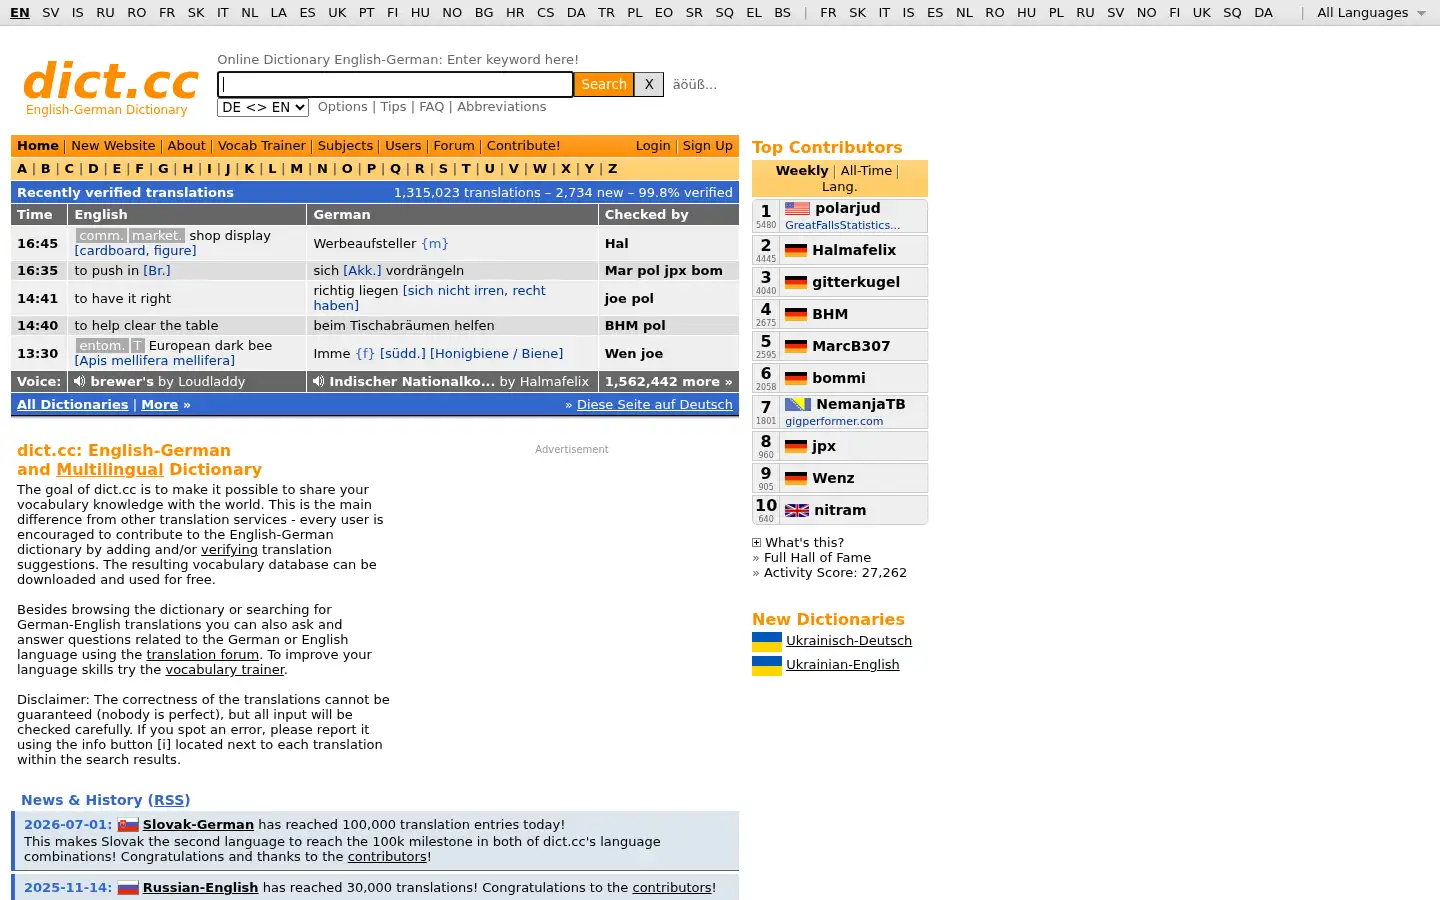Switch contributors to the All-Time tab
This screenshot has height=900, width=1440.
tap(866, 171)
